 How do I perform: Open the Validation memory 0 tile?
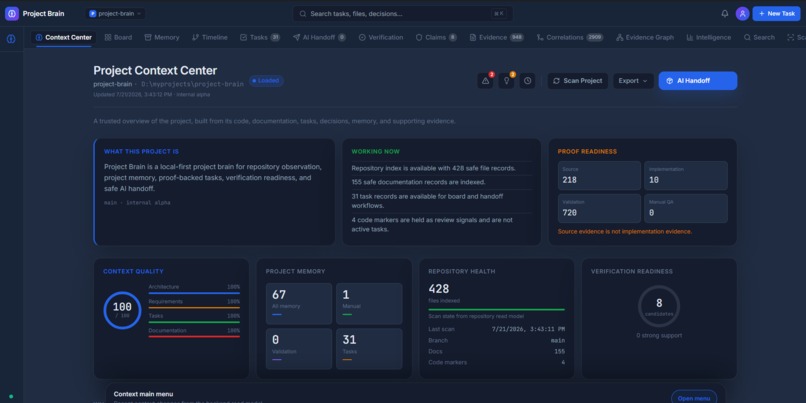tap(299, 349)
